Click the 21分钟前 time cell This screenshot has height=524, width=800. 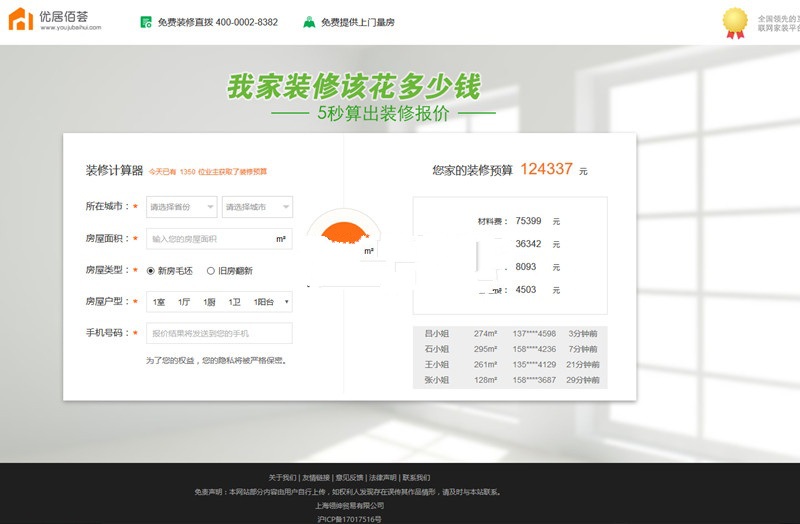tap(583, 364)
